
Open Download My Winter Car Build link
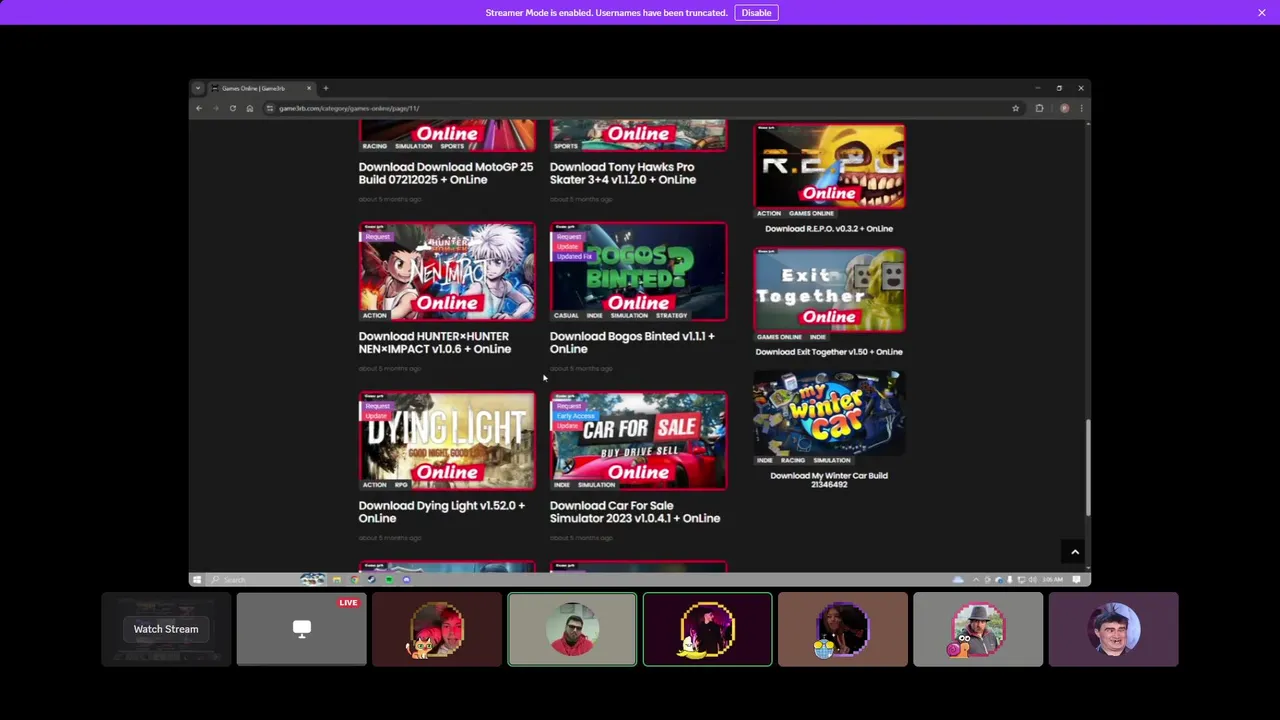(x=829, y=479)
